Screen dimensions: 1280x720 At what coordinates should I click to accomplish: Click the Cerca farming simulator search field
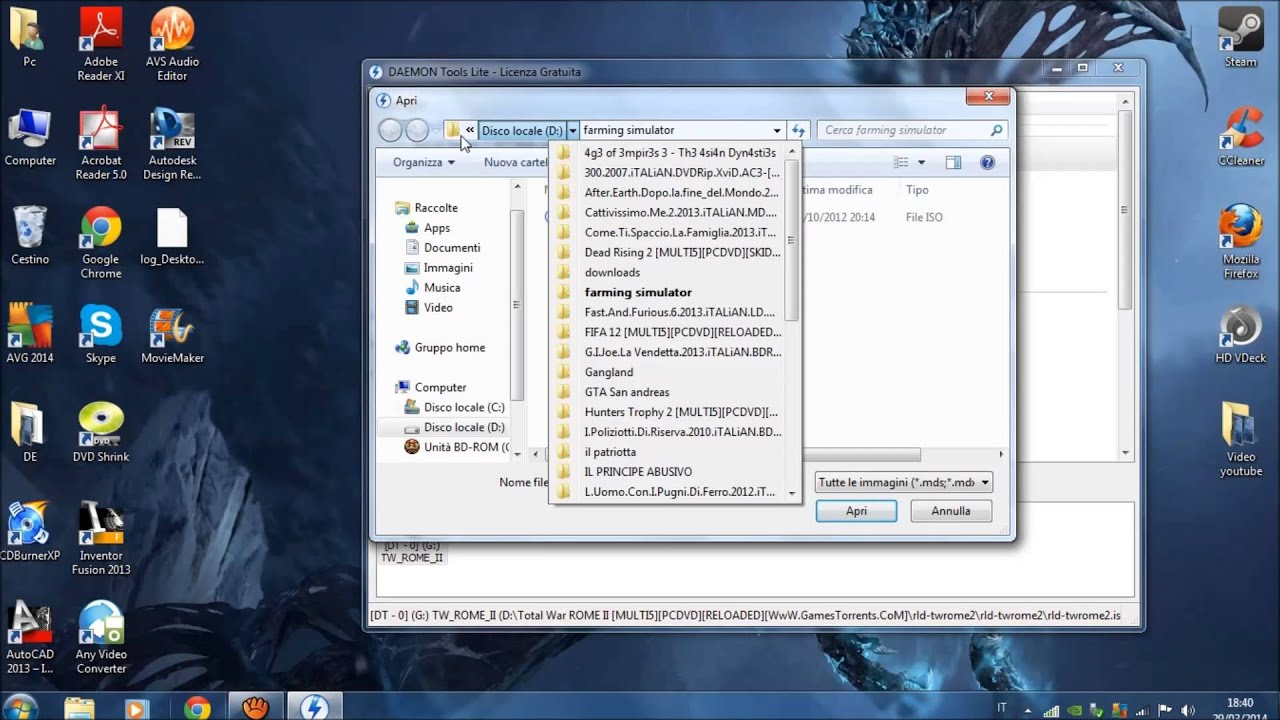[911, 130]
